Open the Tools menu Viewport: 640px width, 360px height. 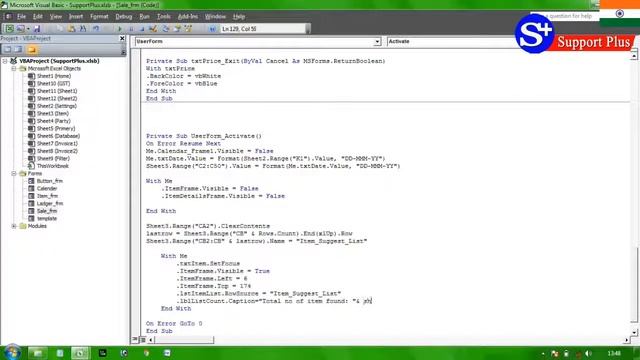(164, 17)
